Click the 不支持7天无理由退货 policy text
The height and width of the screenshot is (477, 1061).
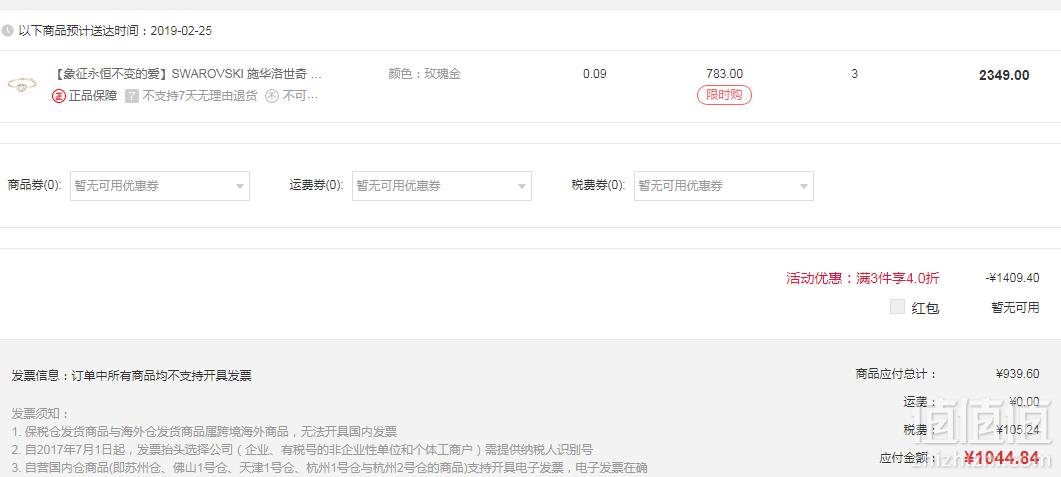coord(200,96)
